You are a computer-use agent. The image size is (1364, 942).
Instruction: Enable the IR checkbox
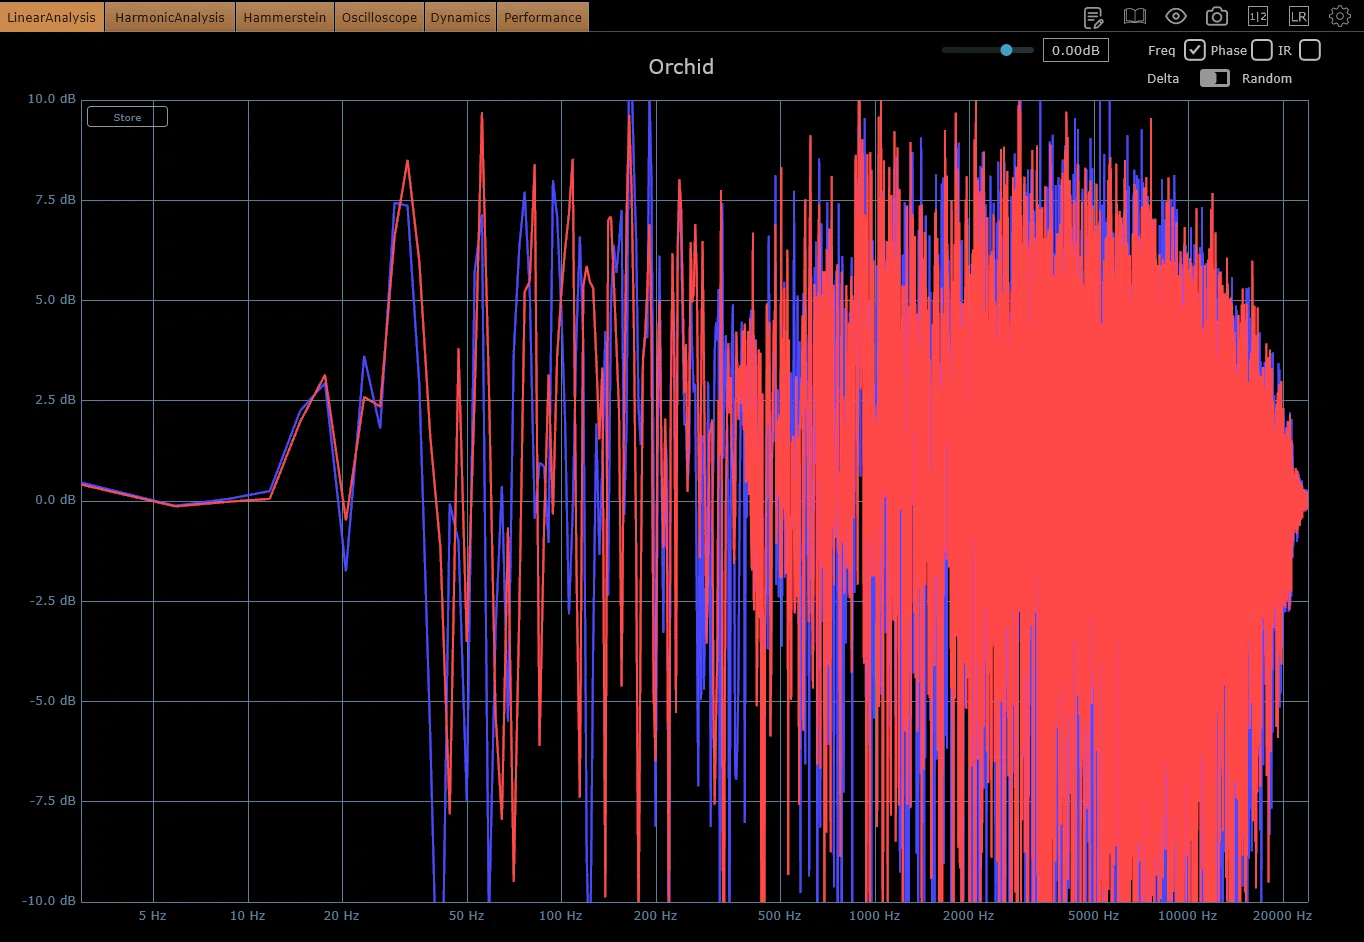pyautogui.click(x=1309, y=50)
